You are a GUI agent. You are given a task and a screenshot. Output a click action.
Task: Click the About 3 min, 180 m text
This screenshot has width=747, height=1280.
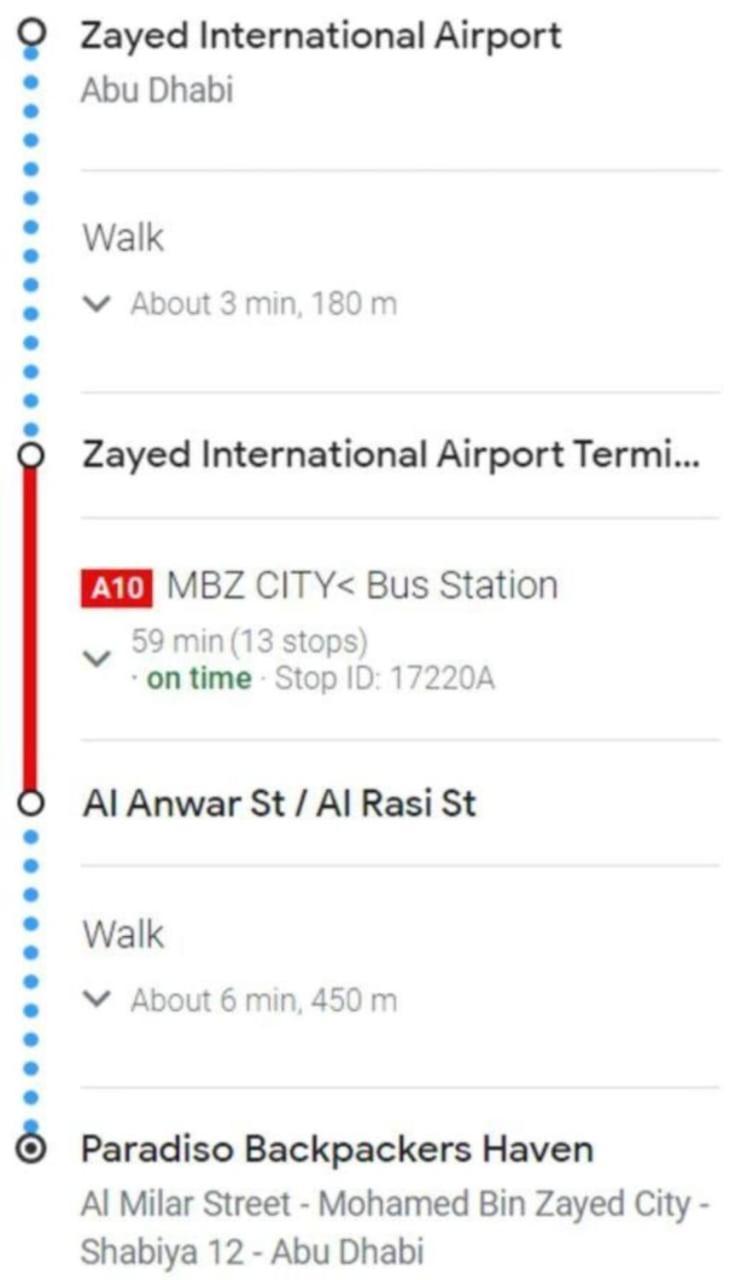coord(264,304)
